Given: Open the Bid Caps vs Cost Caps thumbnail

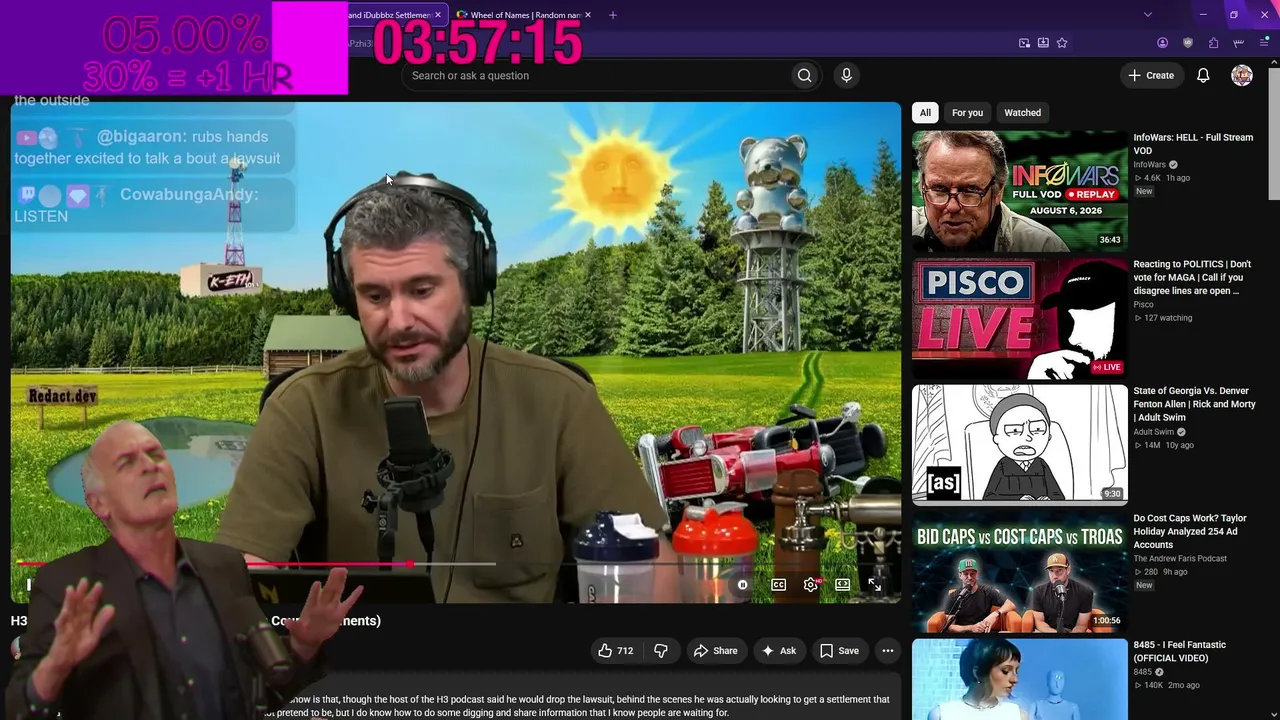Looking at the screenshot, I should point(1019,571).
